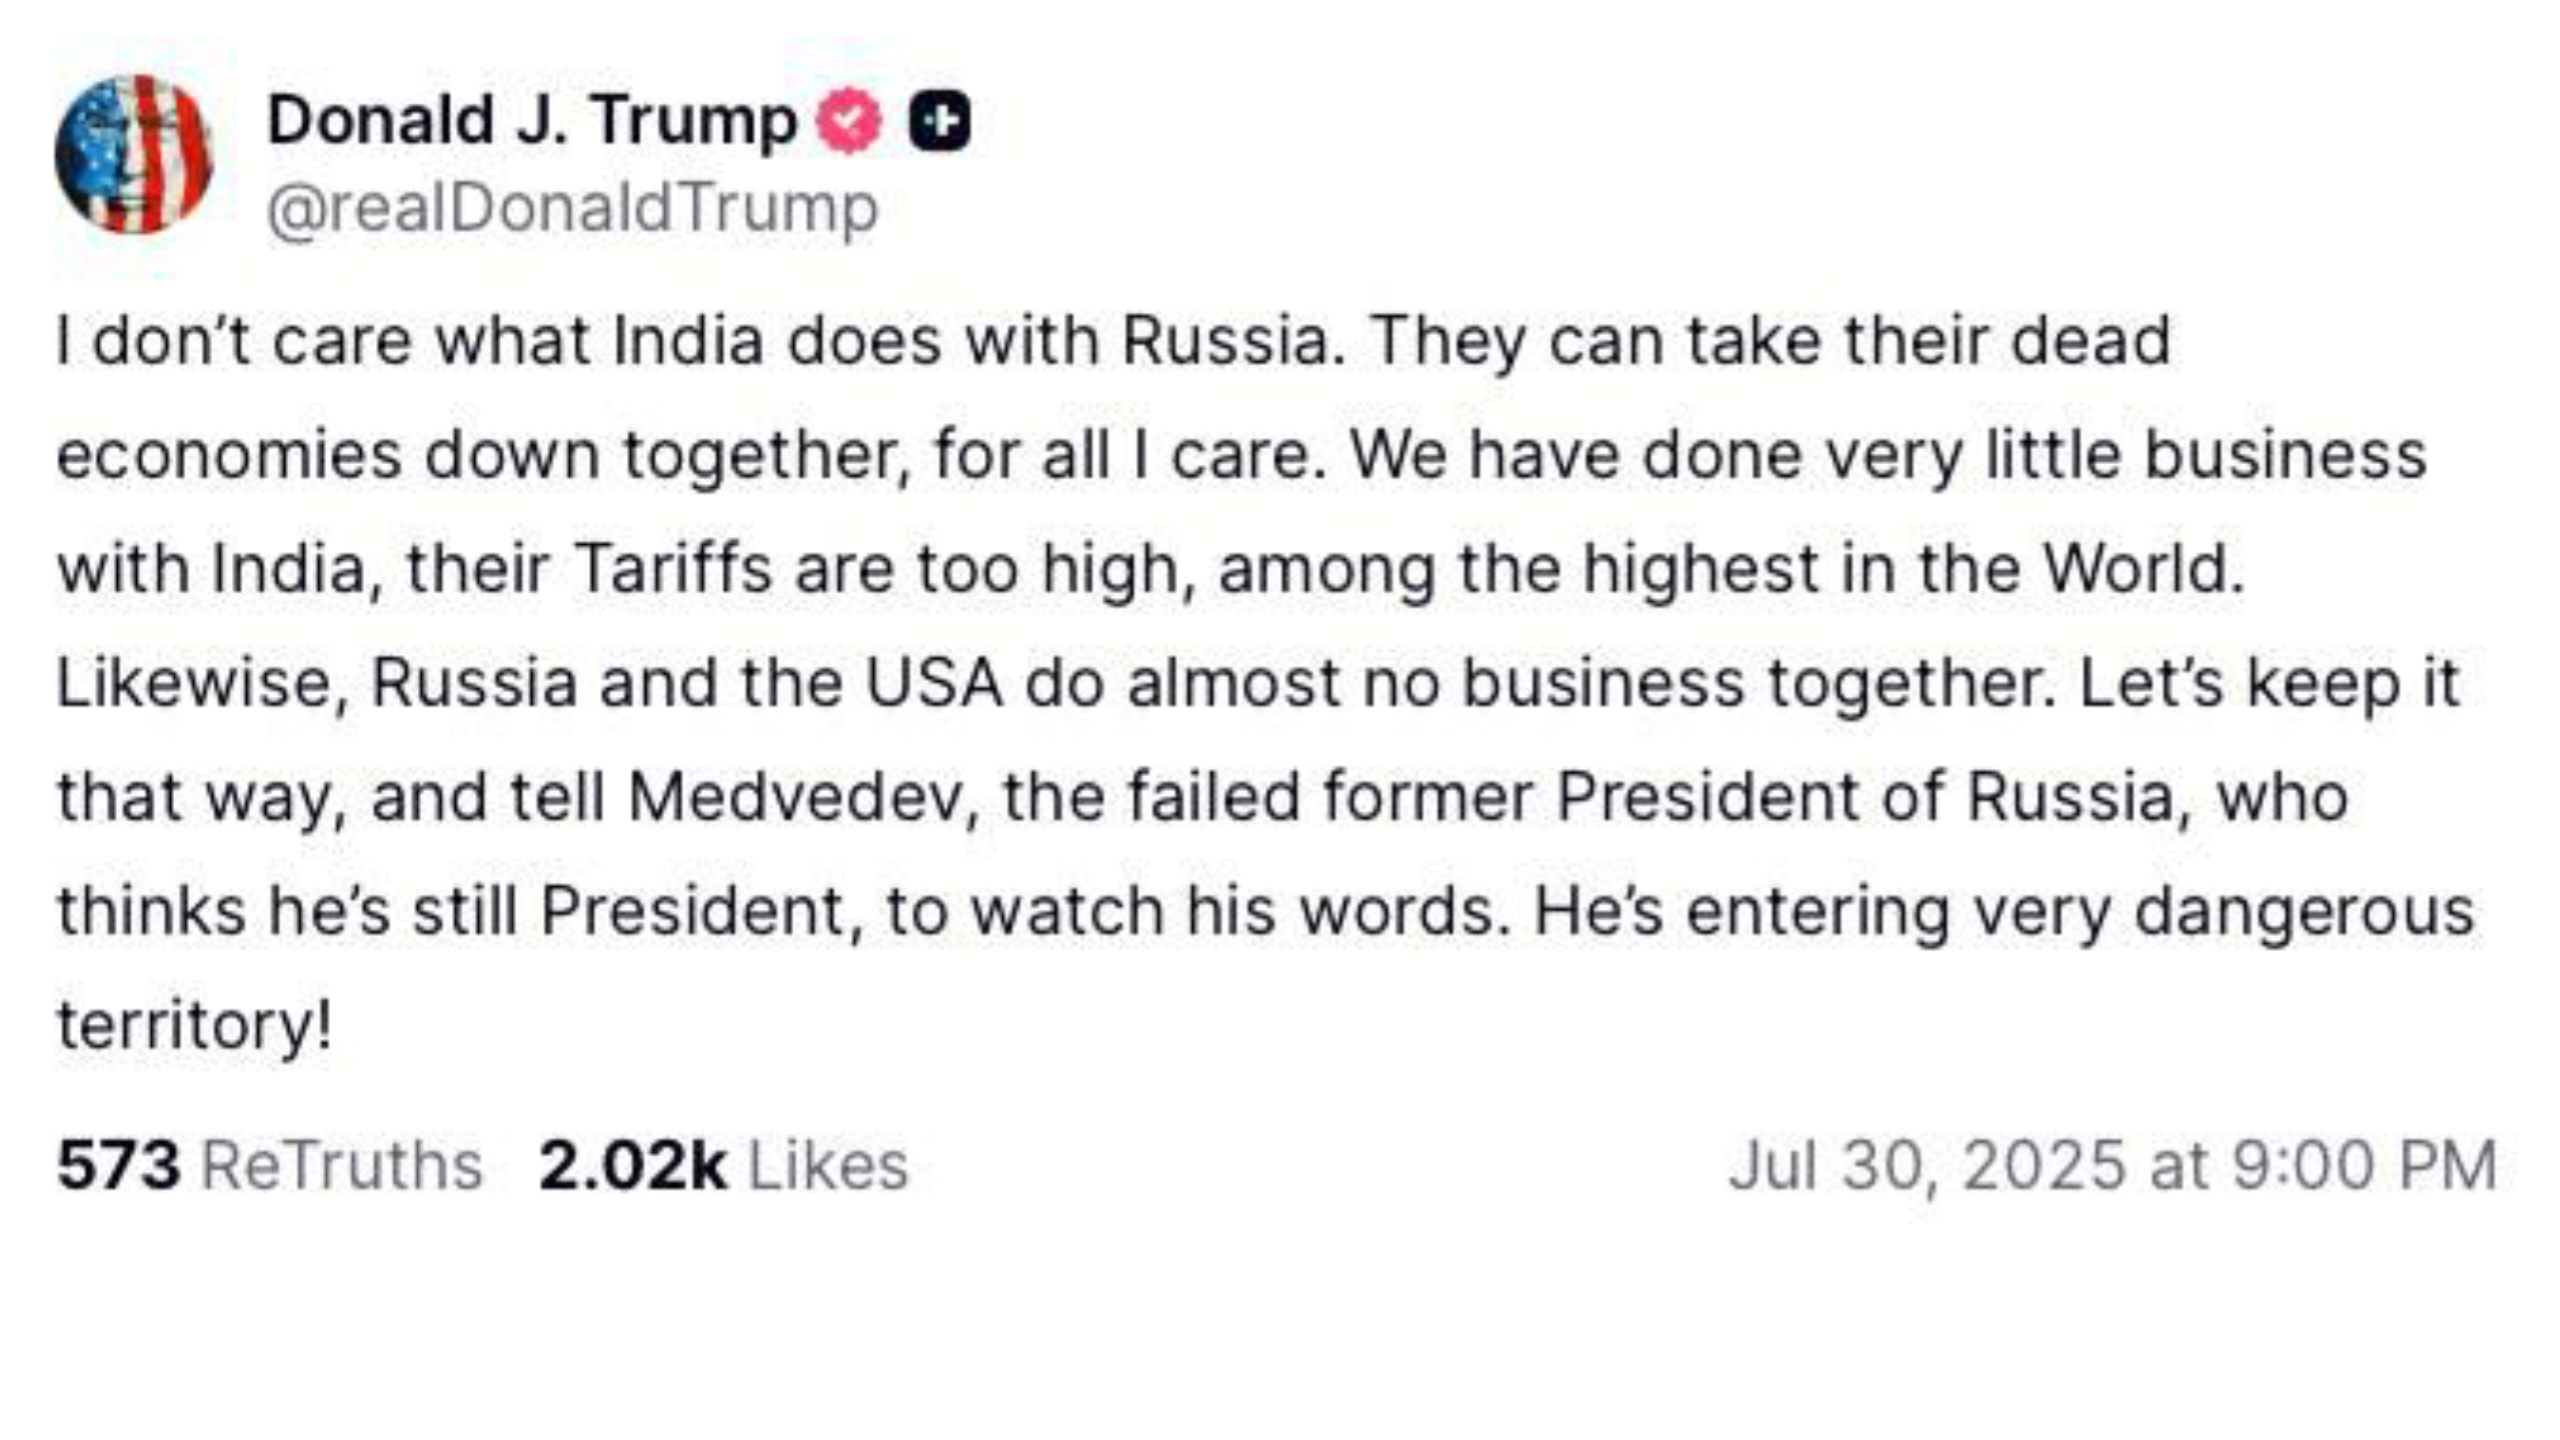Click the word USA in the post
This screenshot has width=2560, height=1440.
933,683
